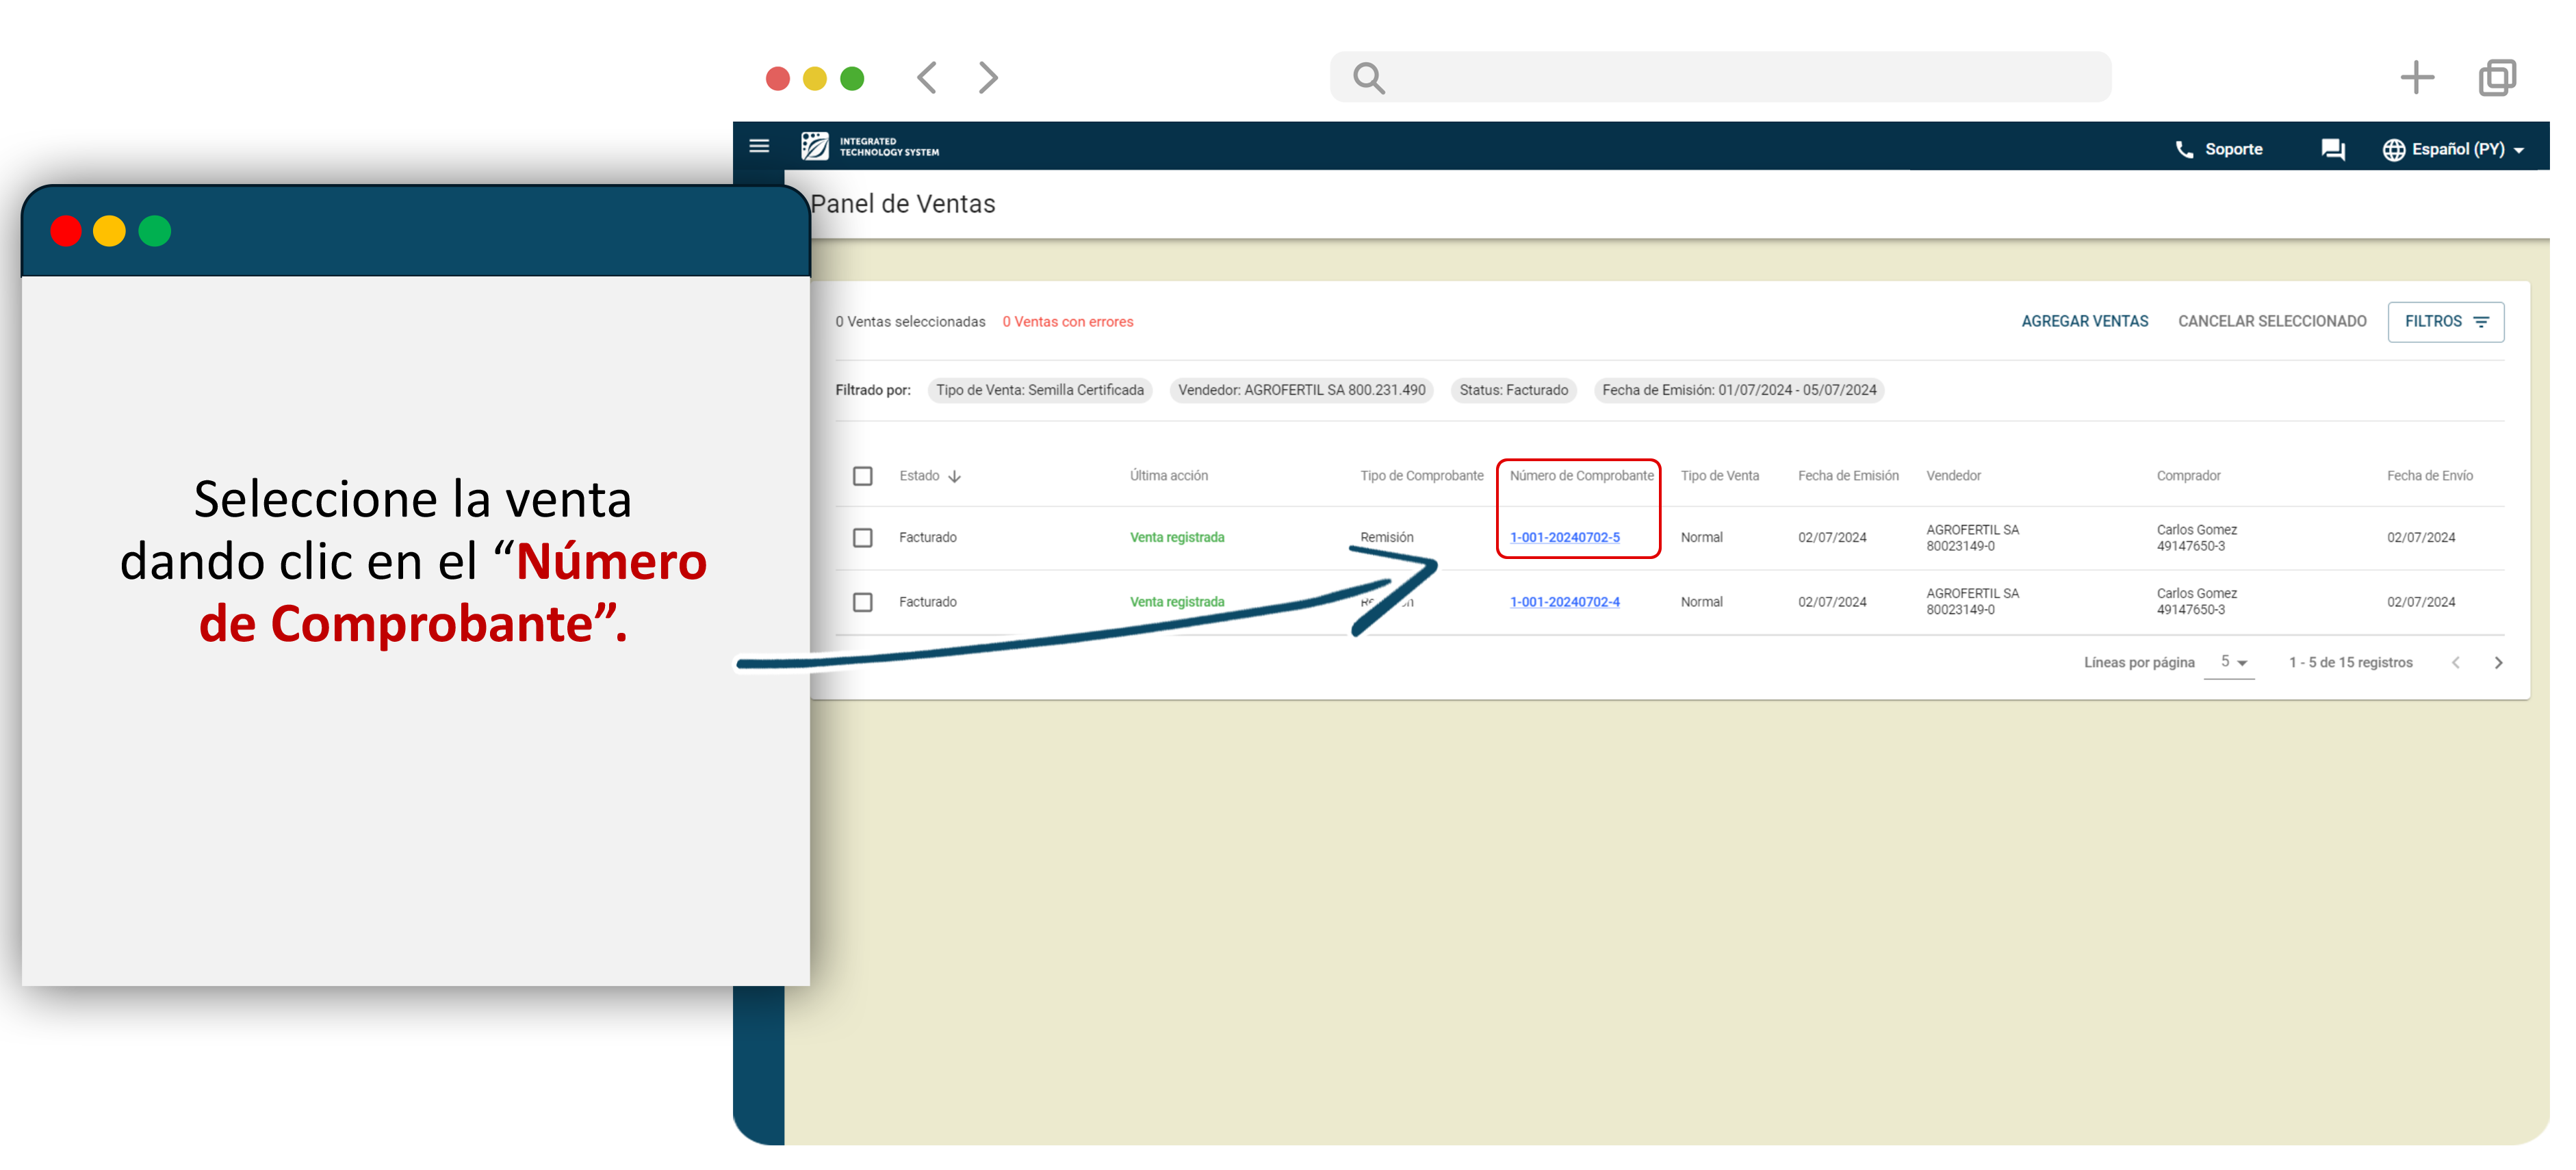This screenshot has height=1170, width=2576.
Task: Open comprobante link 1-001-20240702-5
Action: click(x=1564, y=538)
